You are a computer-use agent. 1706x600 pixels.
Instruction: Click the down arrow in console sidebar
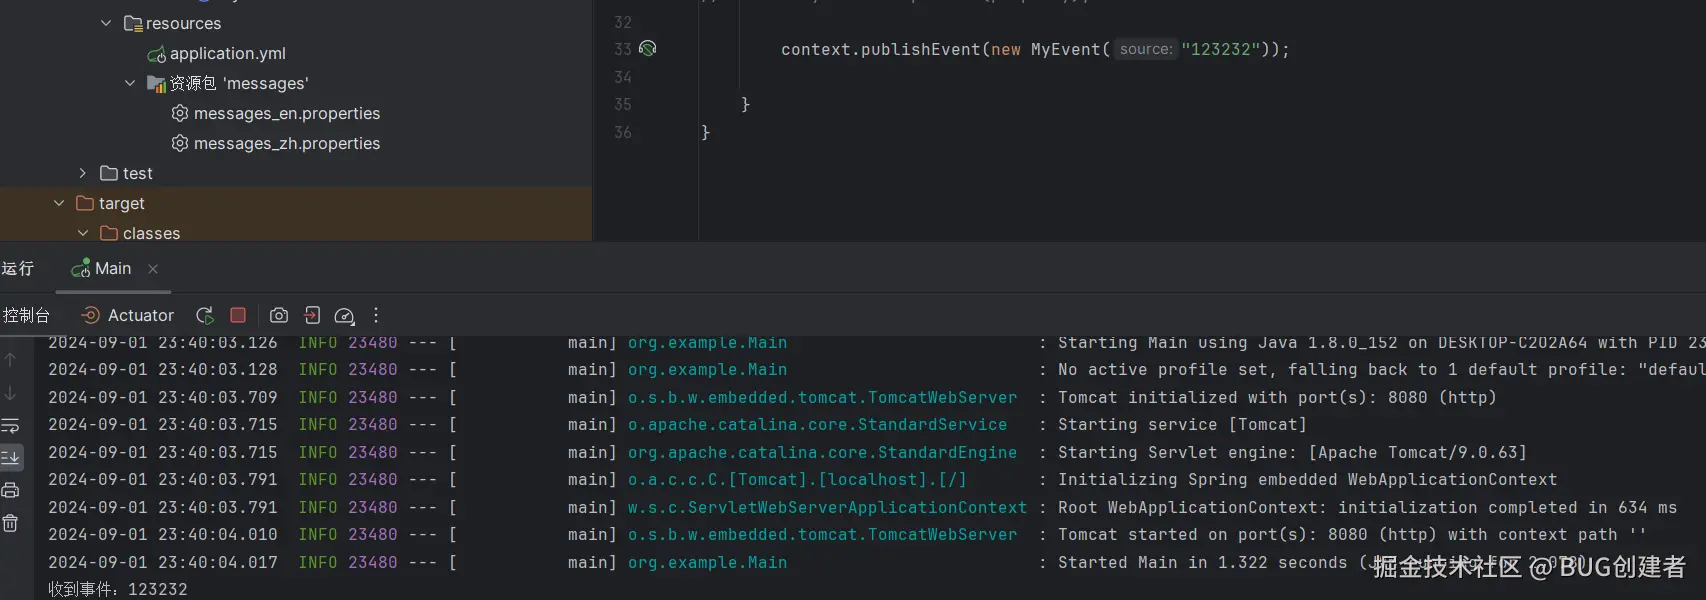click(x=10, y=393)
